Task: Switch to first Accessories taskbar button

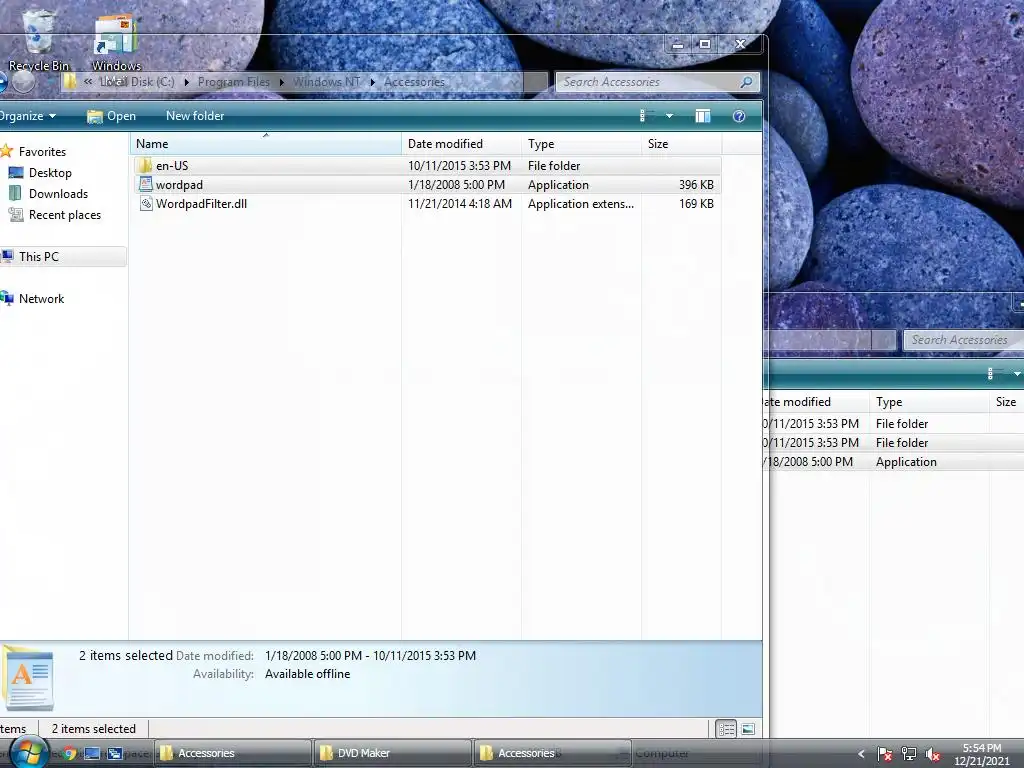Action: point(233,753)
